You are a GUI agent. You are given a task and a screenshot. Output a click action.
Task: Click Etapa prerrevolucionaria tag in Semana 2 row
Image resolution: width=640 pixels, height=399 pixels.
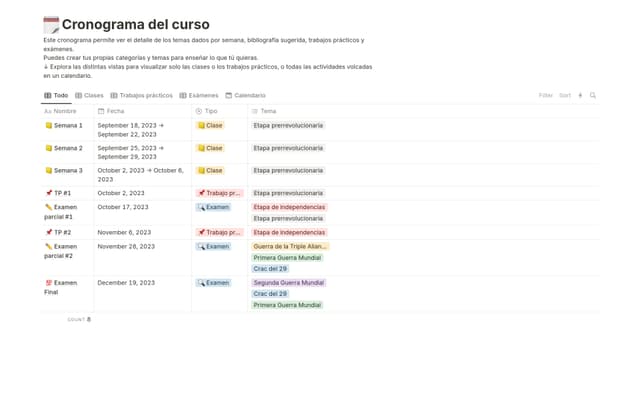tap(288, 148)
